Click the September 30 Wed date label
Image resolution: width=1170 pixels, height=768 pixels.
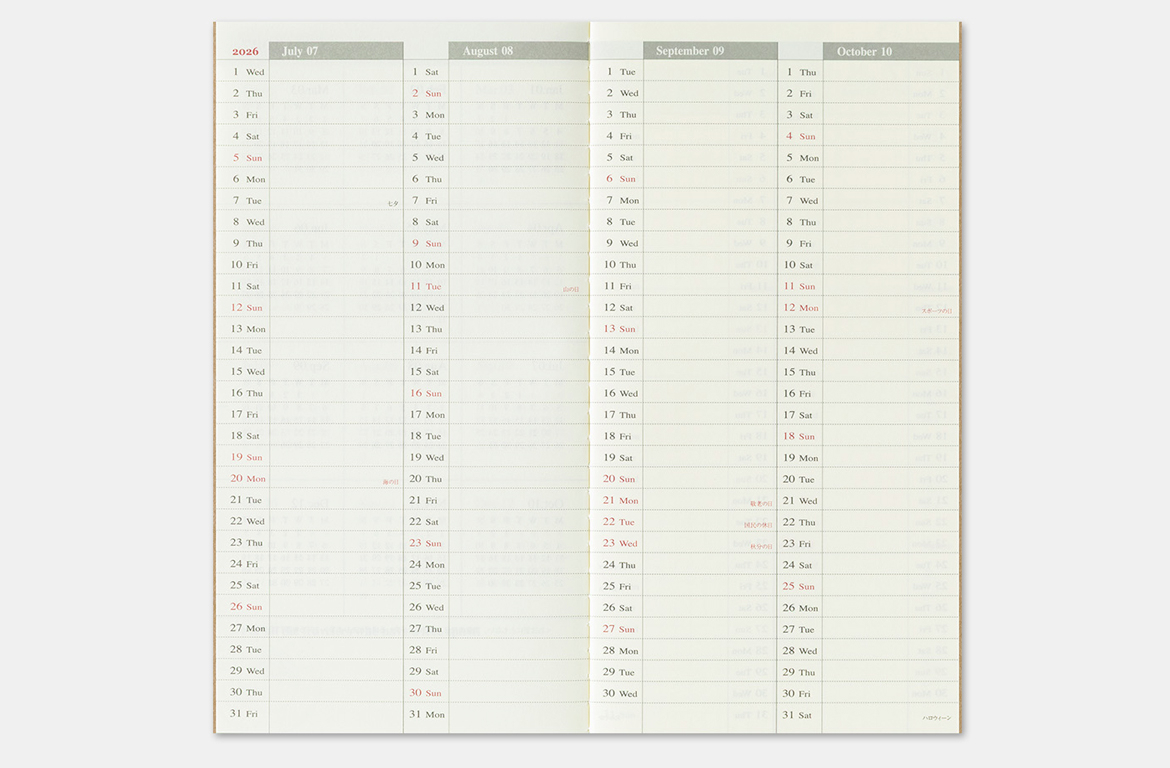[621, 693]
